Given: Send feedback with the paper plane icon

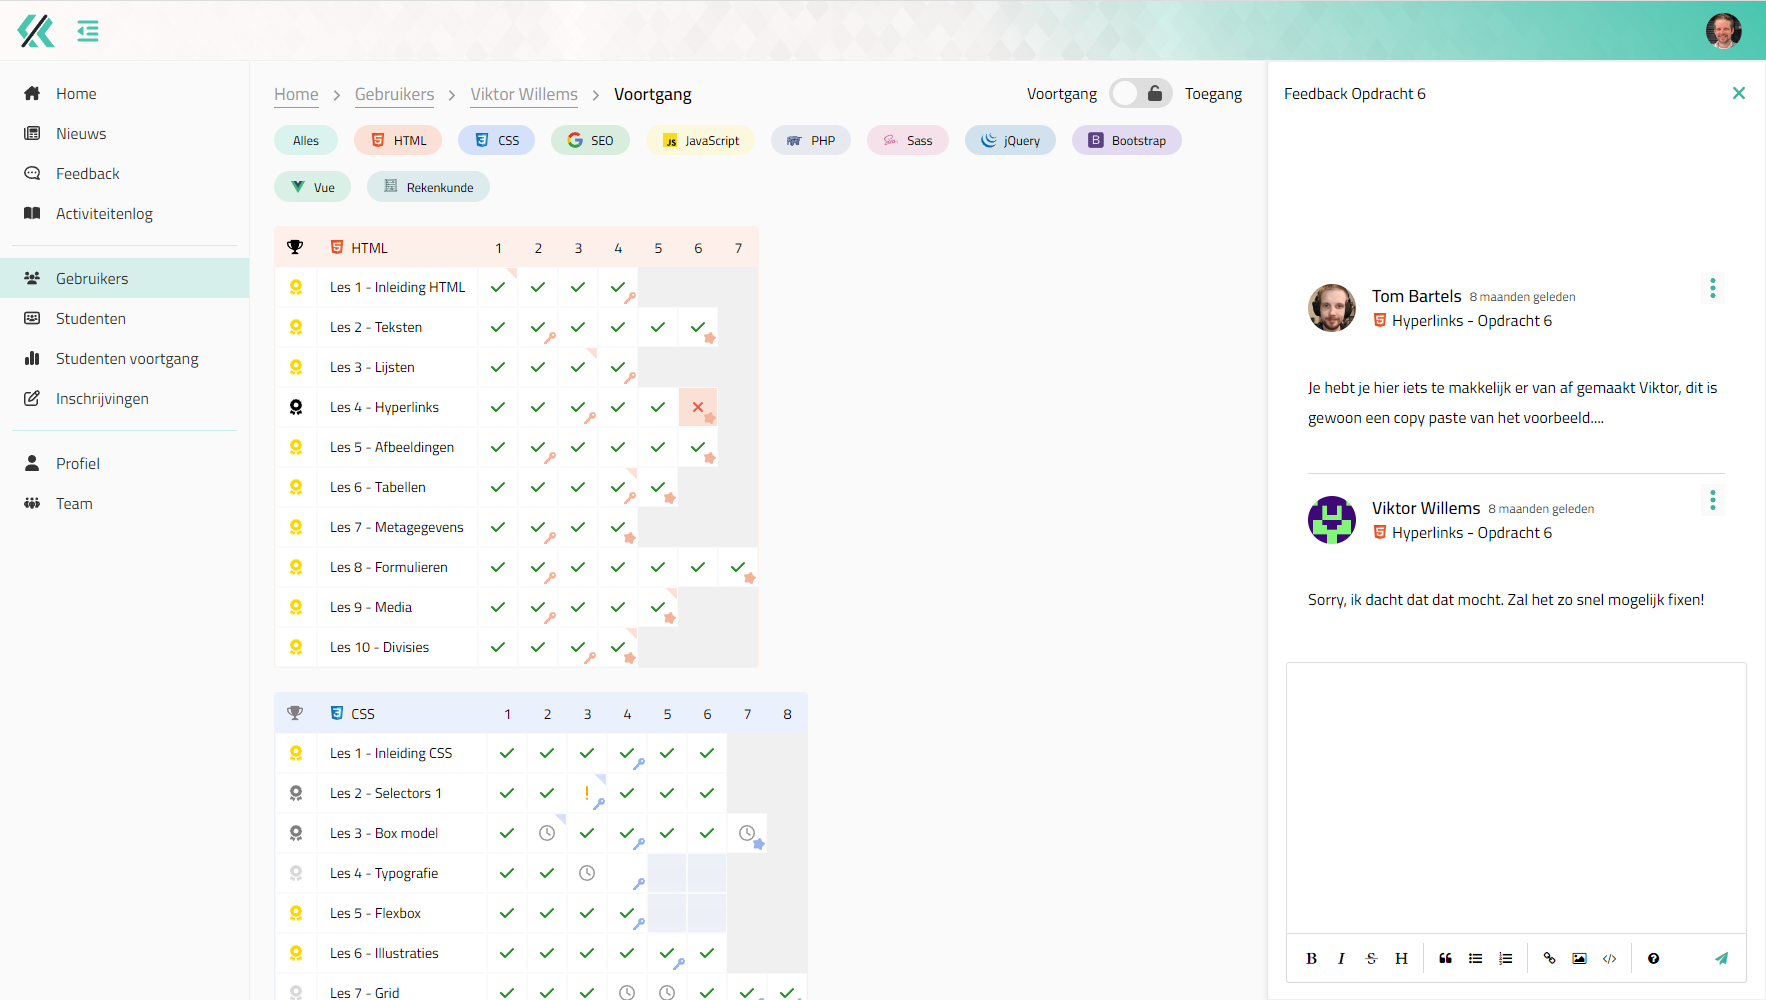Looking at the screenshot, I should pos(1721,958).
